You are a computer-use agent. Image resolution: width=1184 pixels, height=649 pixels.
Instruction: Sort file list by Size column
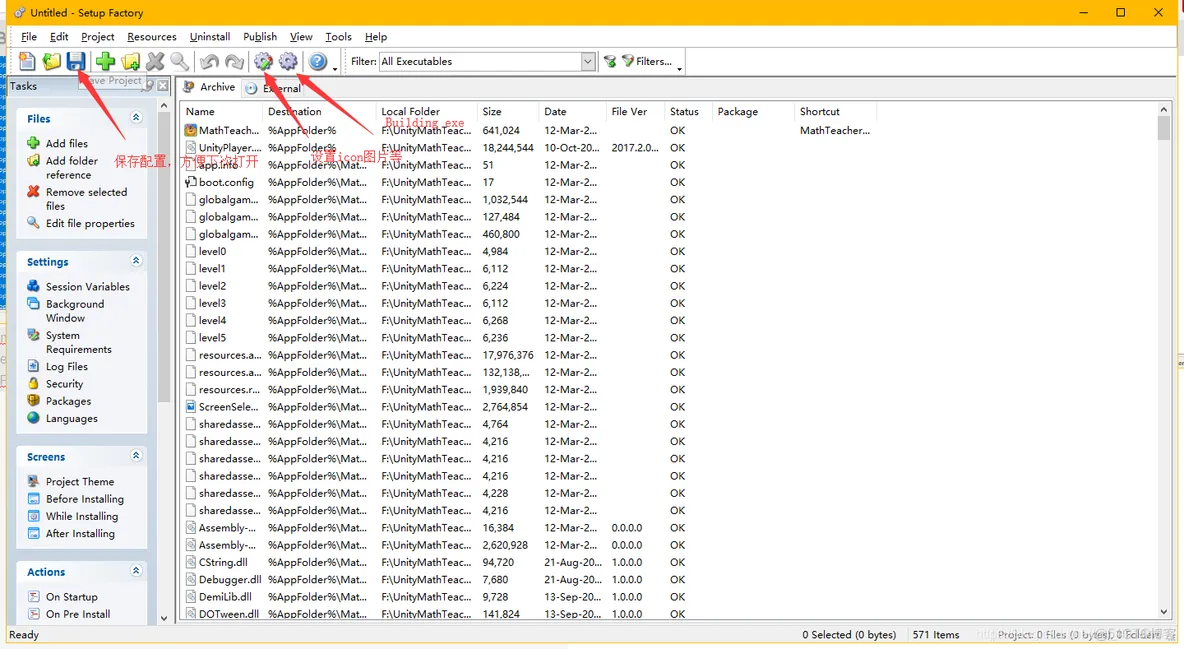click(x=509, y=111)
